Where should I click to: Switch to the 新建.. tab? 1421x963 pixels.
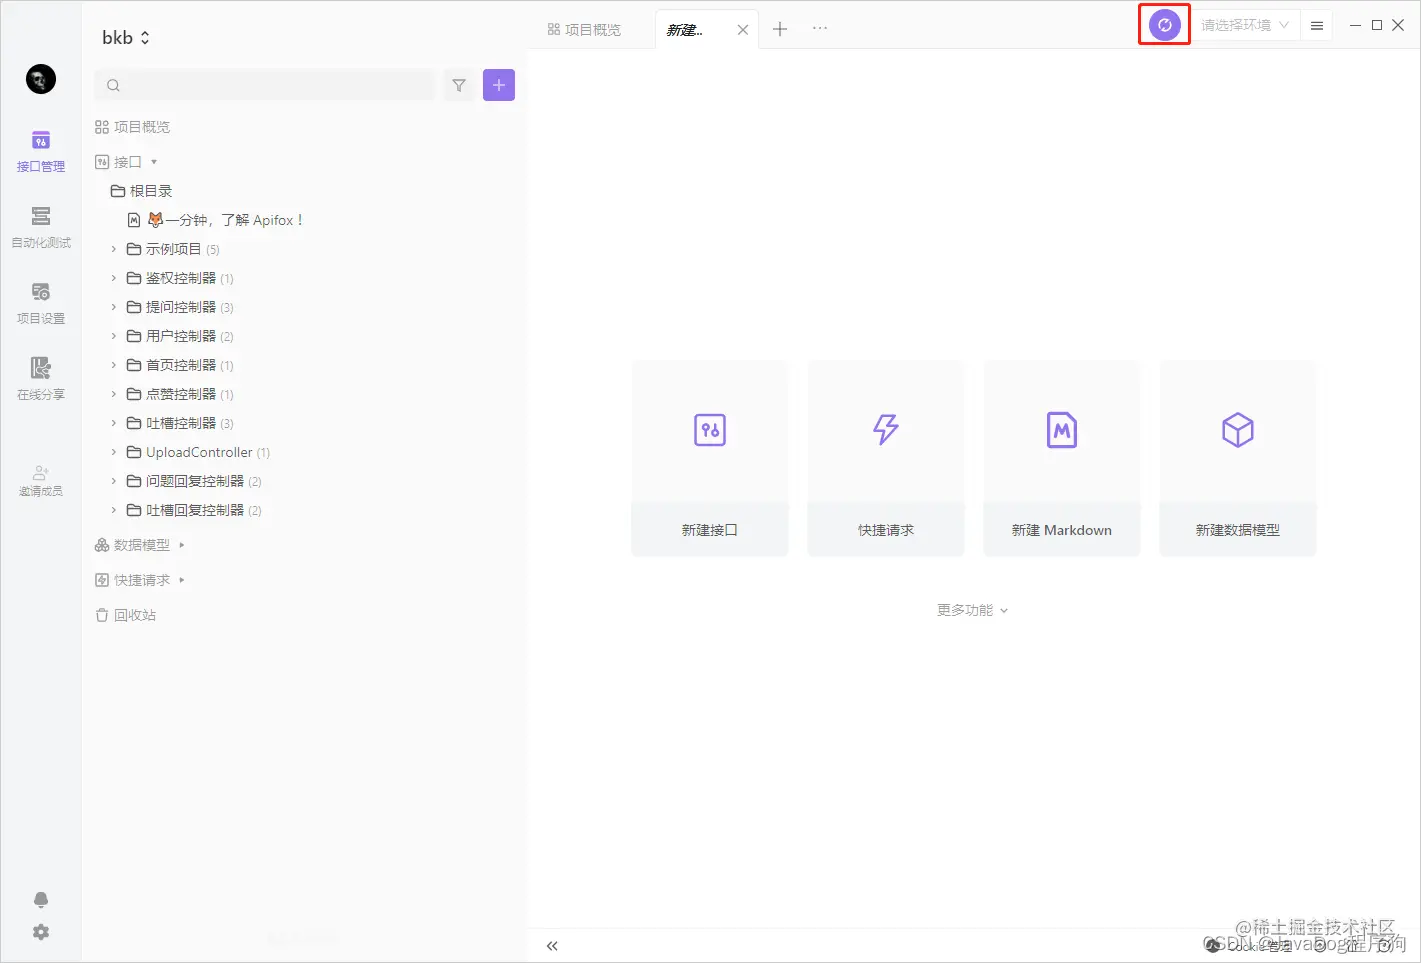(x=685, y=30)
